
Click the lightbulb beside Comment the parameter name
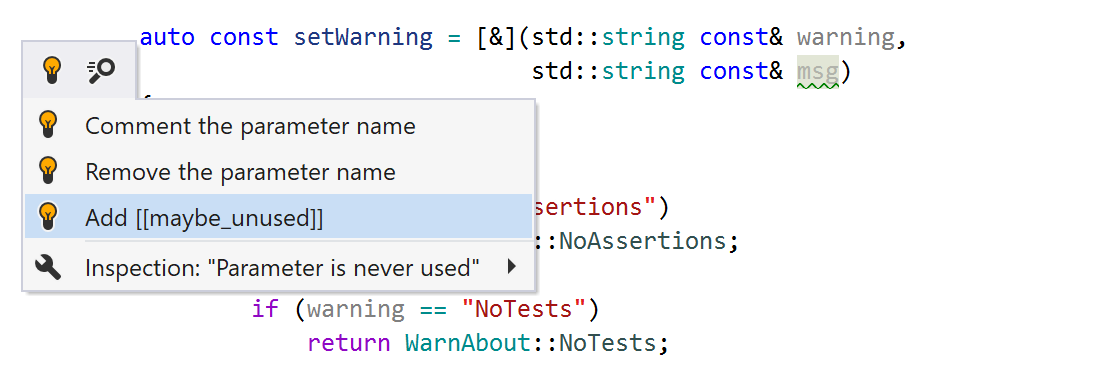[48, 125]
